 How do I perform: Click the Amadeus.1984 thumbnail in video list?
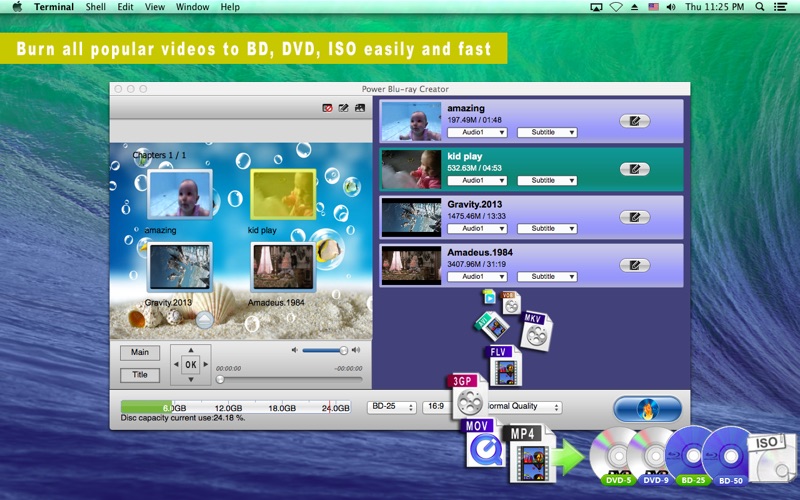pos(411,265)
